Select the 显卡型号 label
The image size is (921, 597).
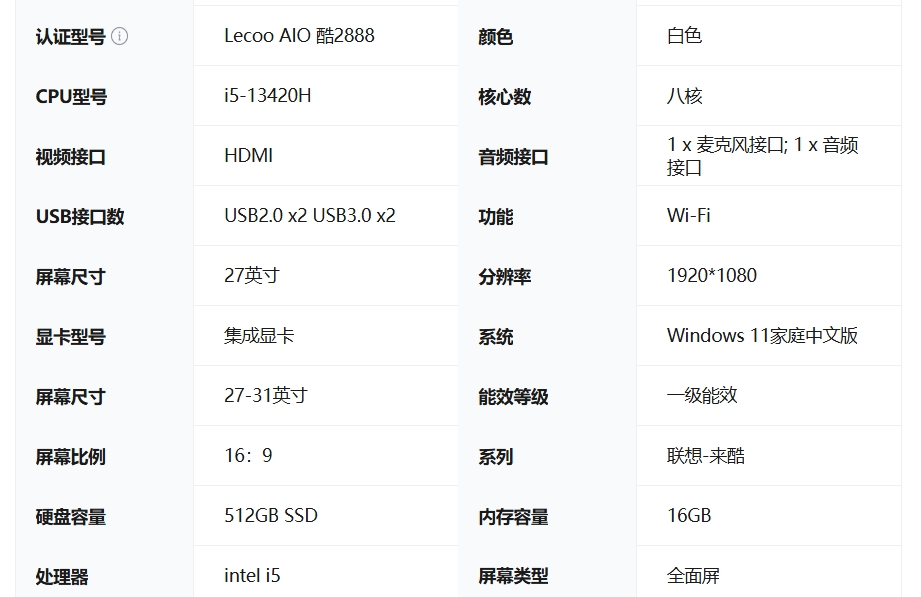(x=70, y=337)
